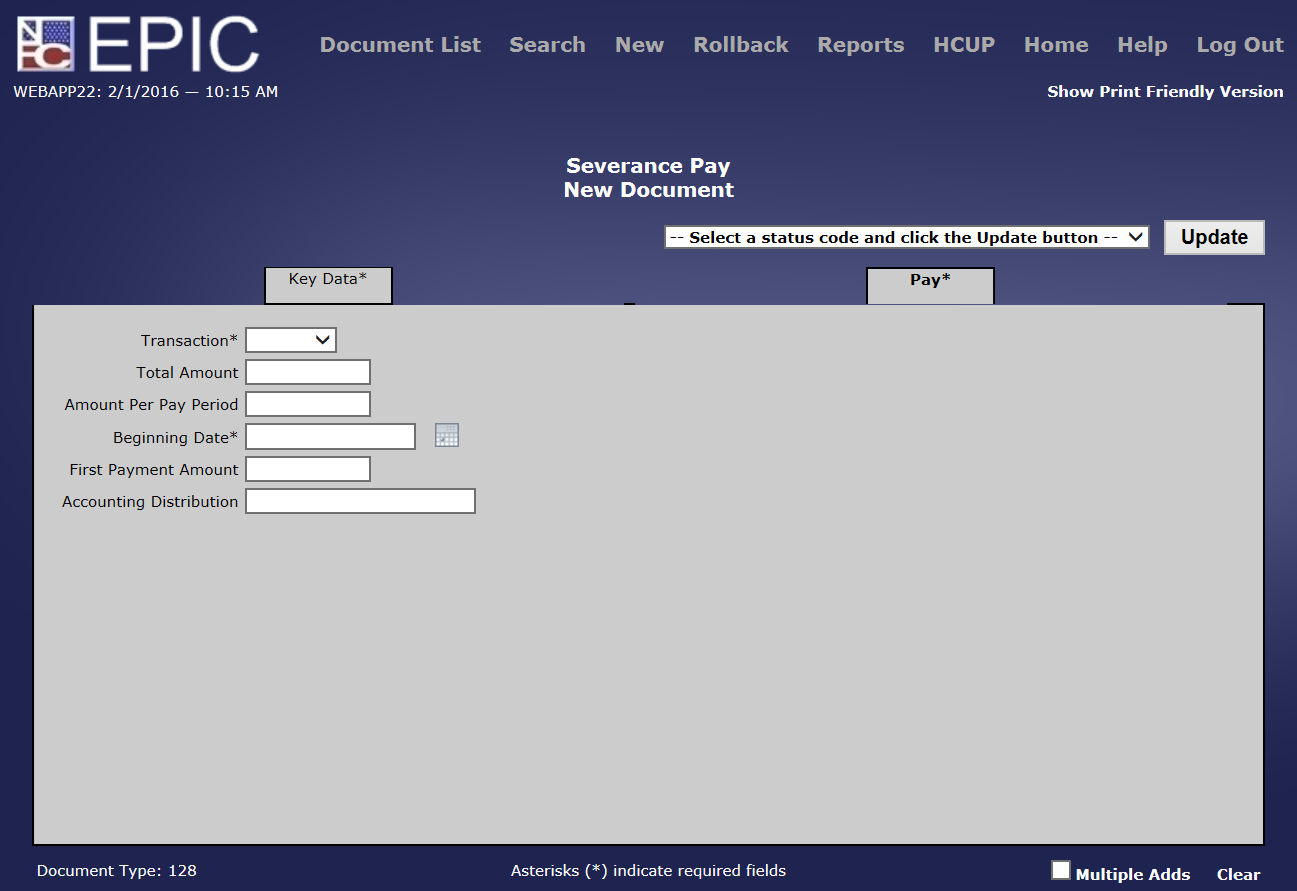The width and height of the screenshot is (1297, 891).
Task: Open Document List from navigation
Action: pos(400,45)
